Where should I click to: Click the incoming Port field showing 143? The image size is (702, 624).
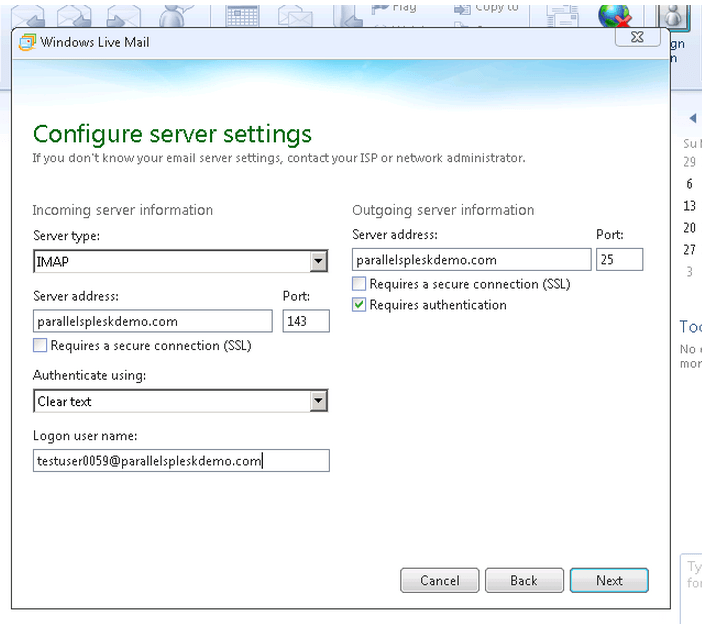(x=306, y=321)
